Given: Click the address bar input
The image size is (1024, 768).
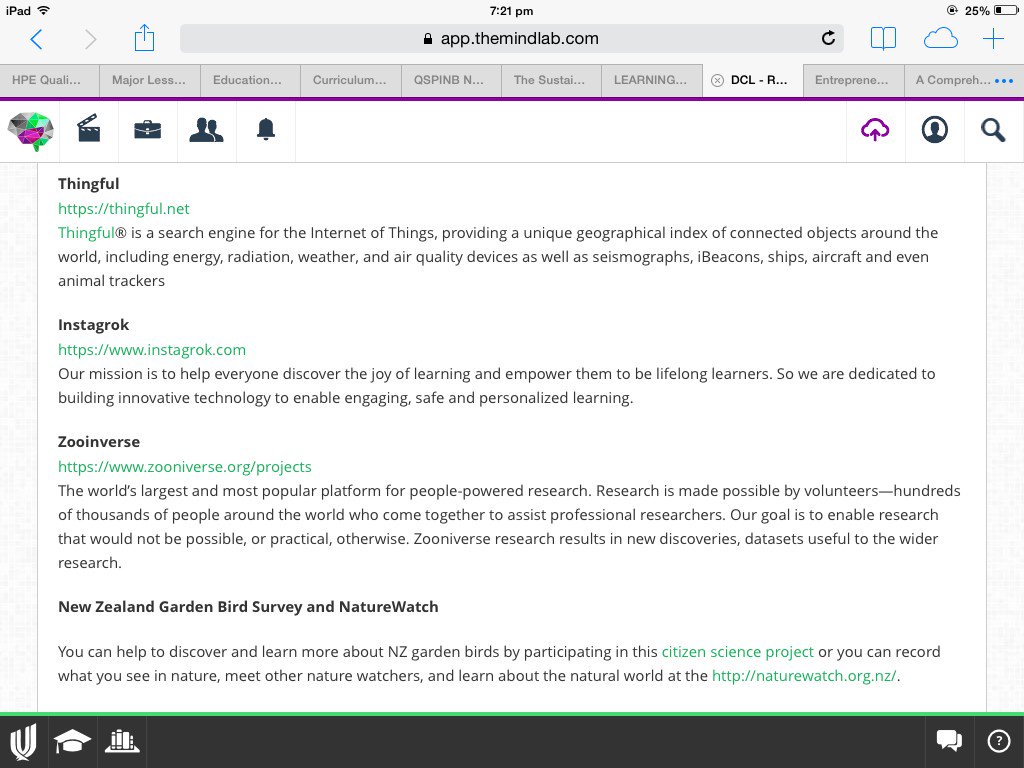Looking at the screenshot, I should point(510,38).
